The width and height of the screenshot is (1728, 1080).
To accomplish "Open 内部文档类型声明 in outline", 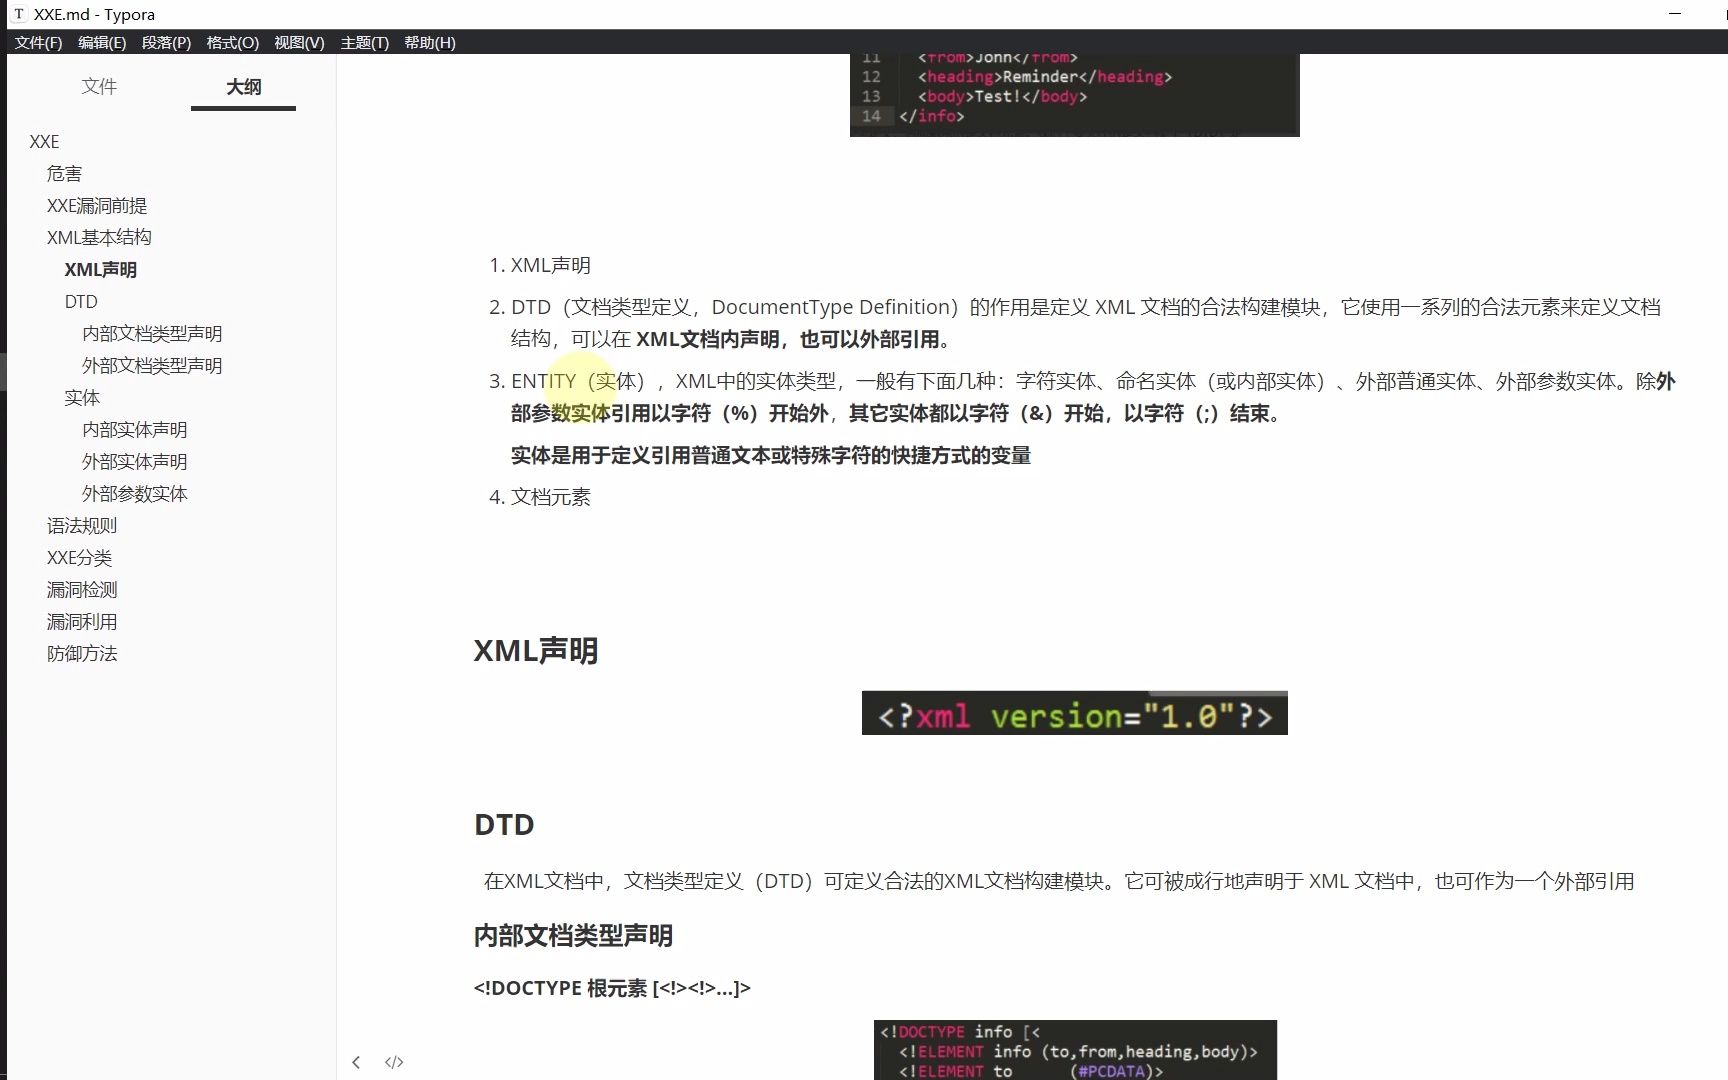I will tap(152, 334).
